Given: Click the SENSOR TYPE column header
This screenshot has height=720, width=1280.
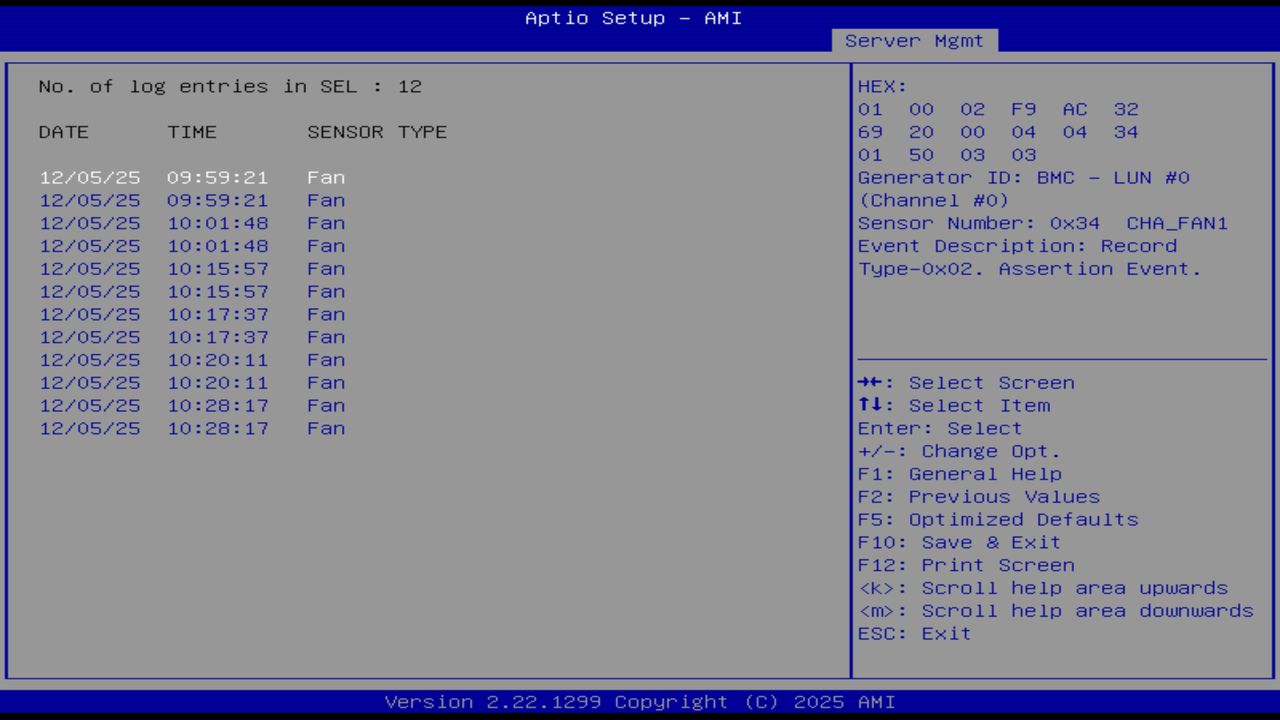Looking at the screenshot, I should [x=375, y=131].
